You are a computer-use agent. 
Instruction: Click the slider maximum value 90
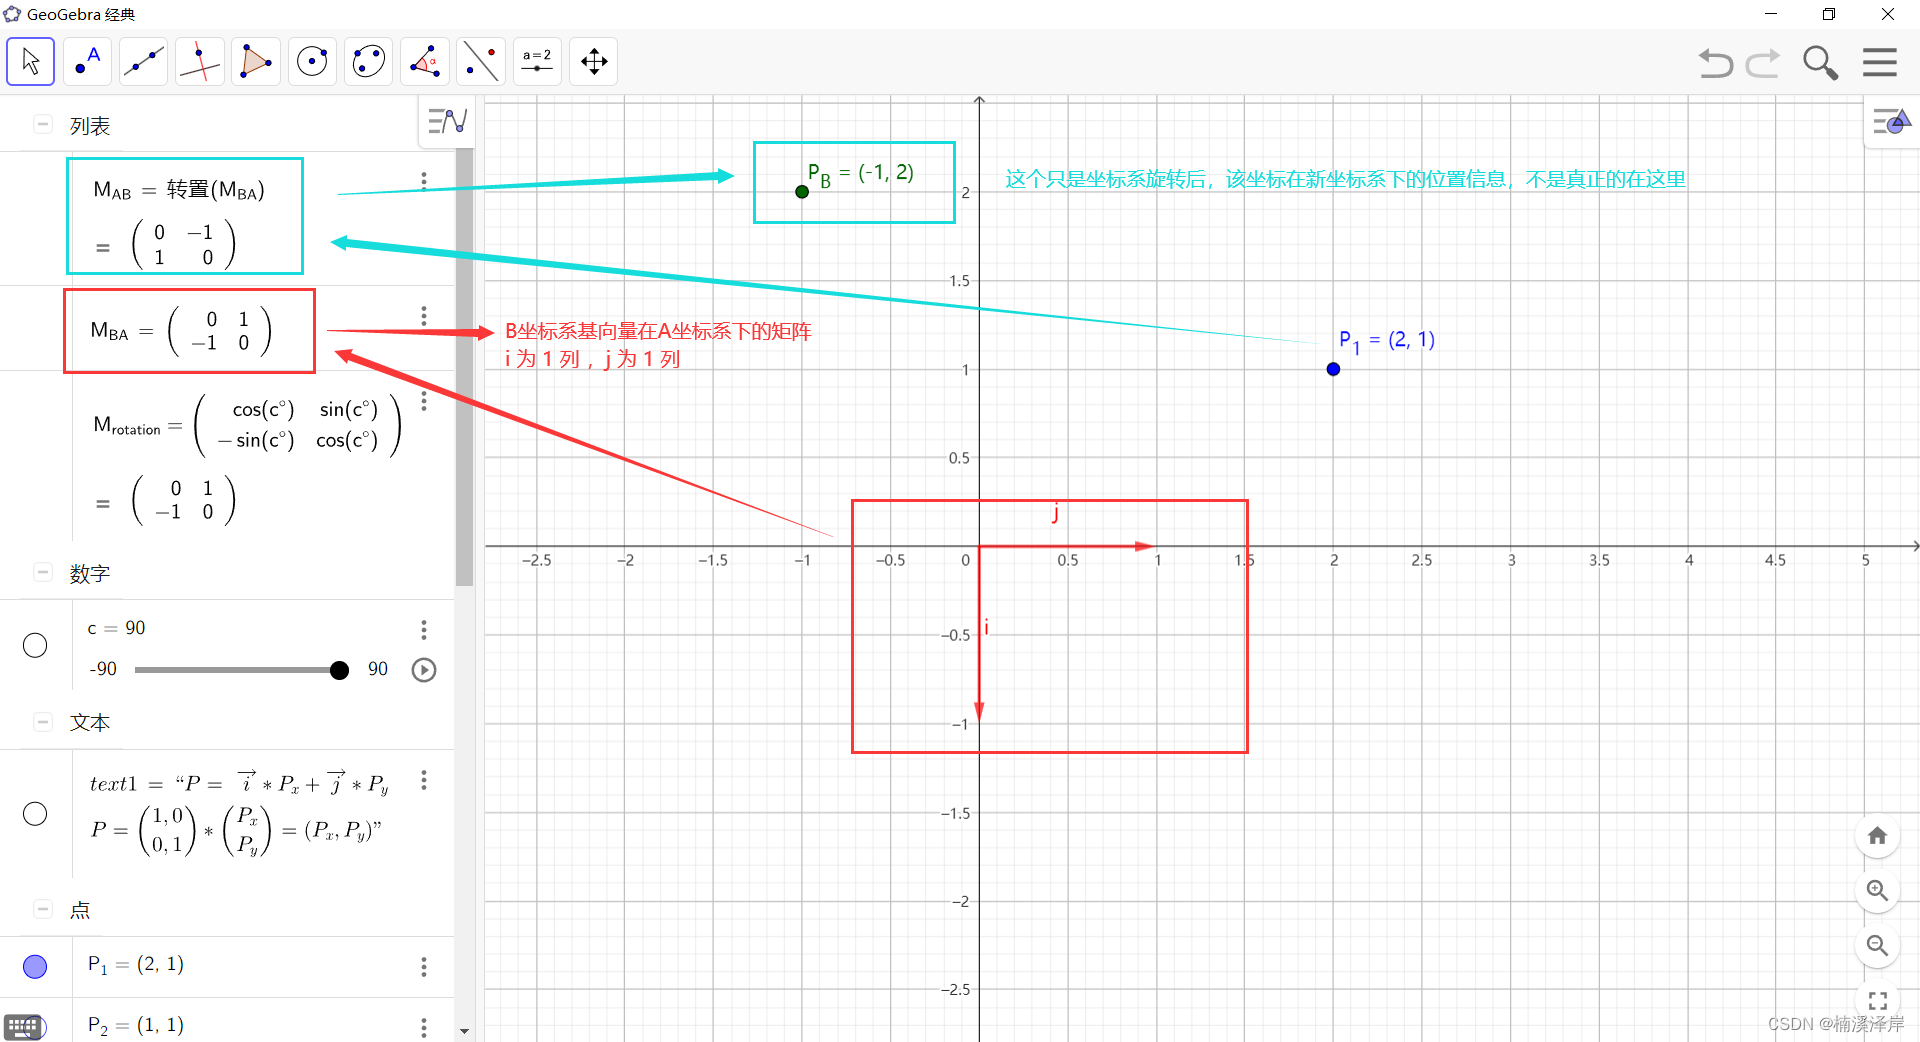coord(378,669)
